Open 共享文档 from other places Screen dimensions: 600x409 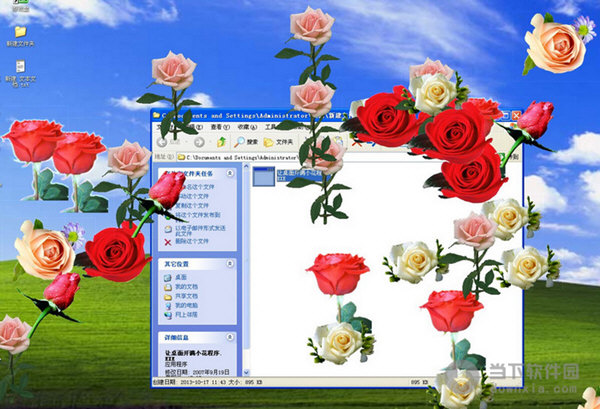[x=181, y=296]
